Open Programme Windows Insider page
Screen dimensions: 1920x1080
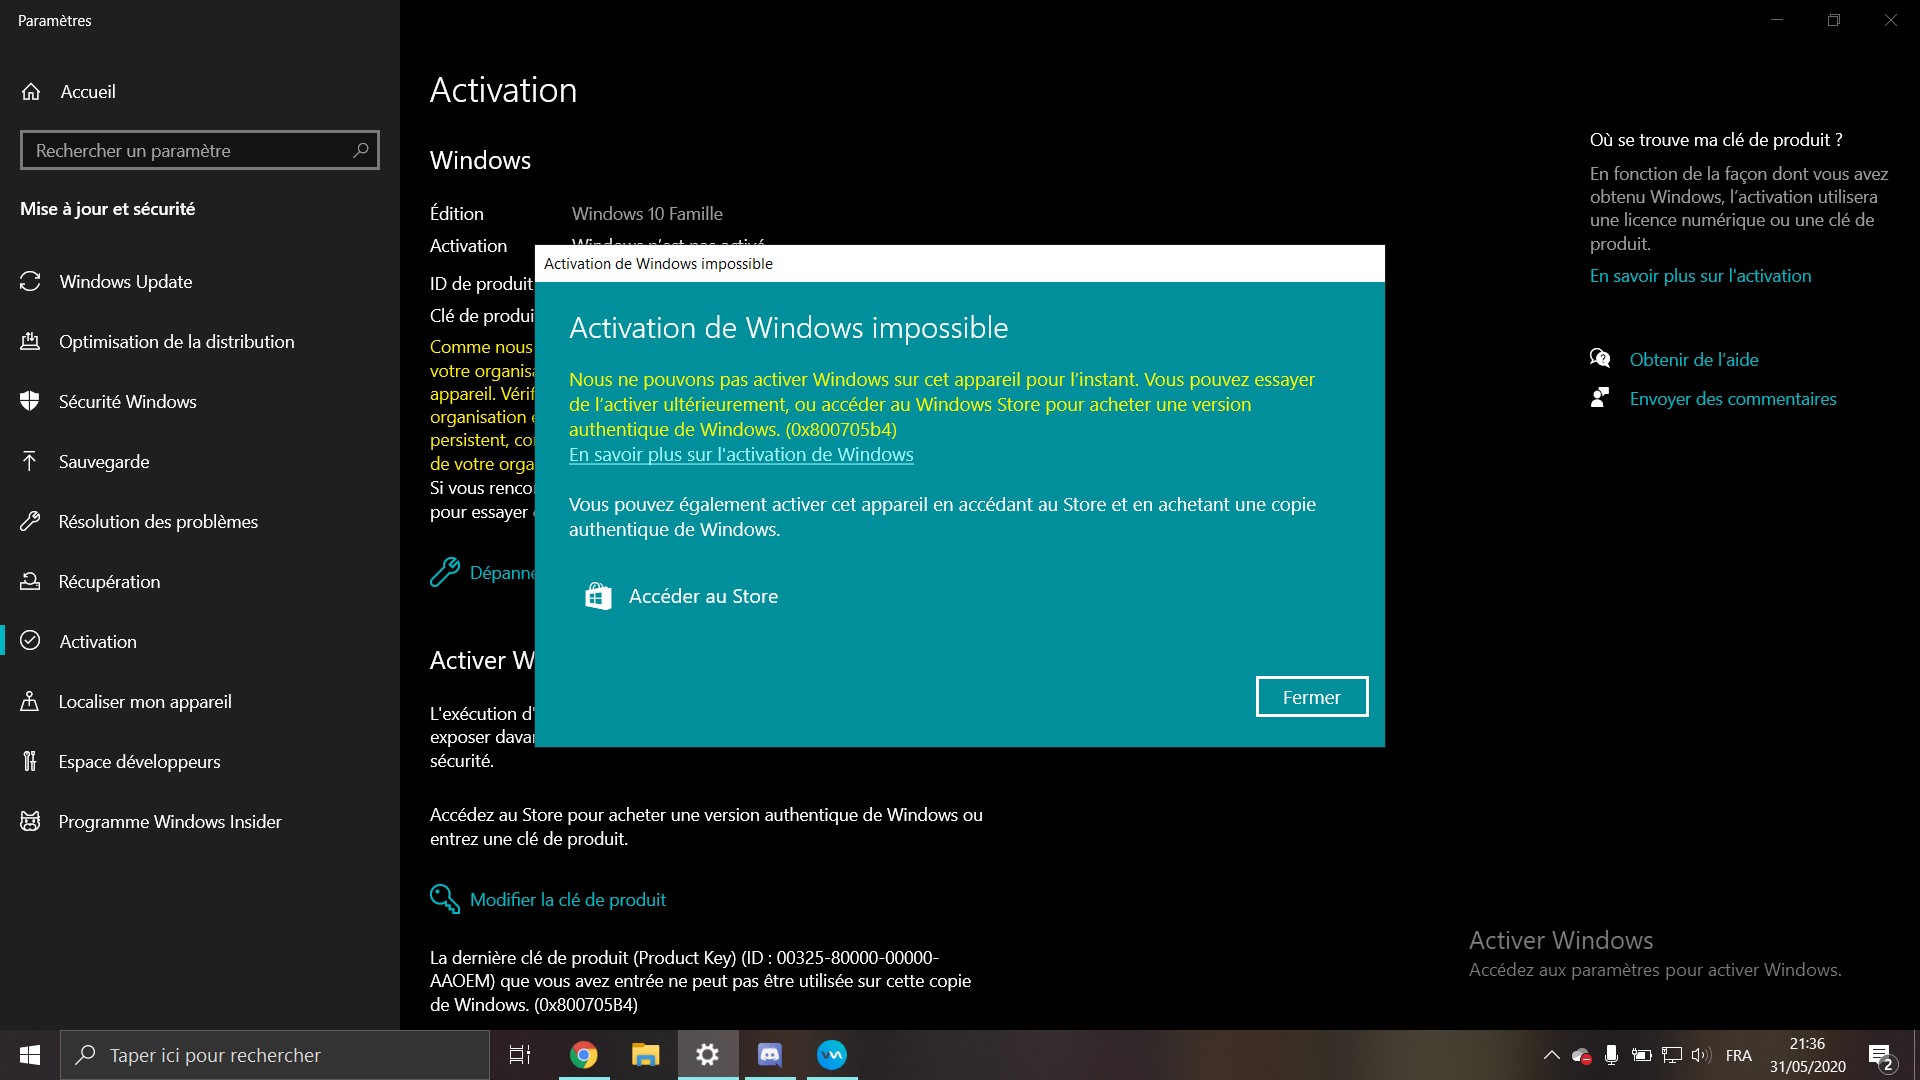pos(169,822)
